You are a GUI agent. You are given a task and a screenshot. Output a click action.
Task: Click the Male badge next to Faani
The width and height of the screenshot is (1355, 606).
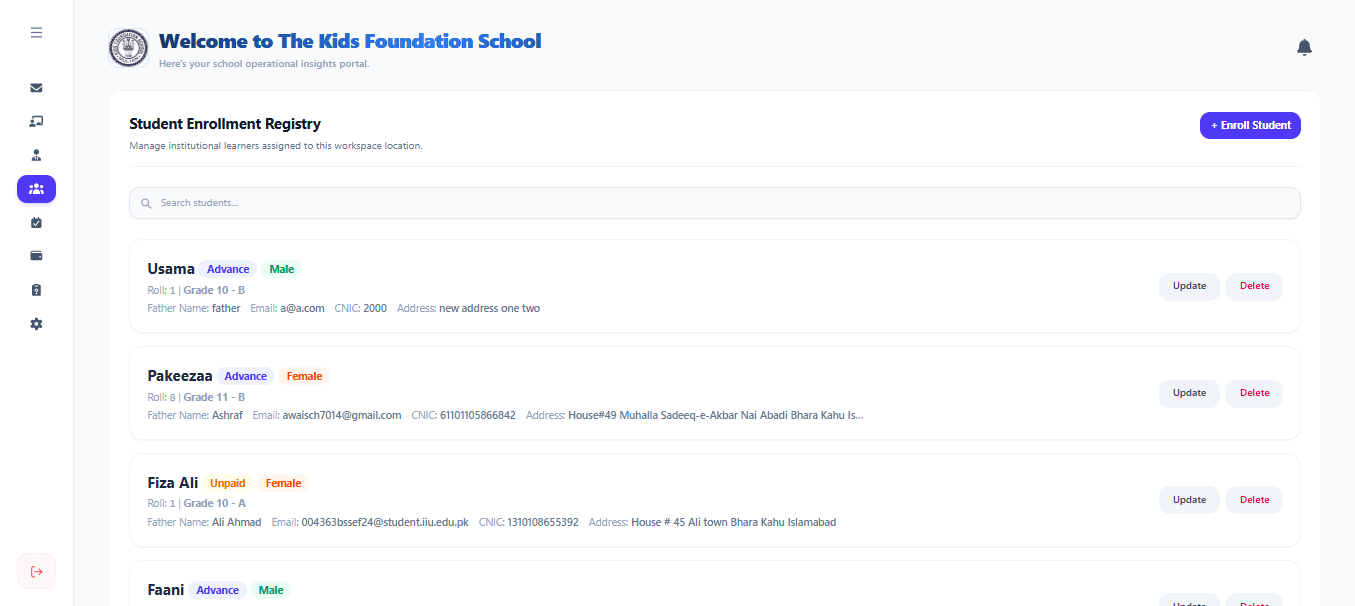(271, 590)
